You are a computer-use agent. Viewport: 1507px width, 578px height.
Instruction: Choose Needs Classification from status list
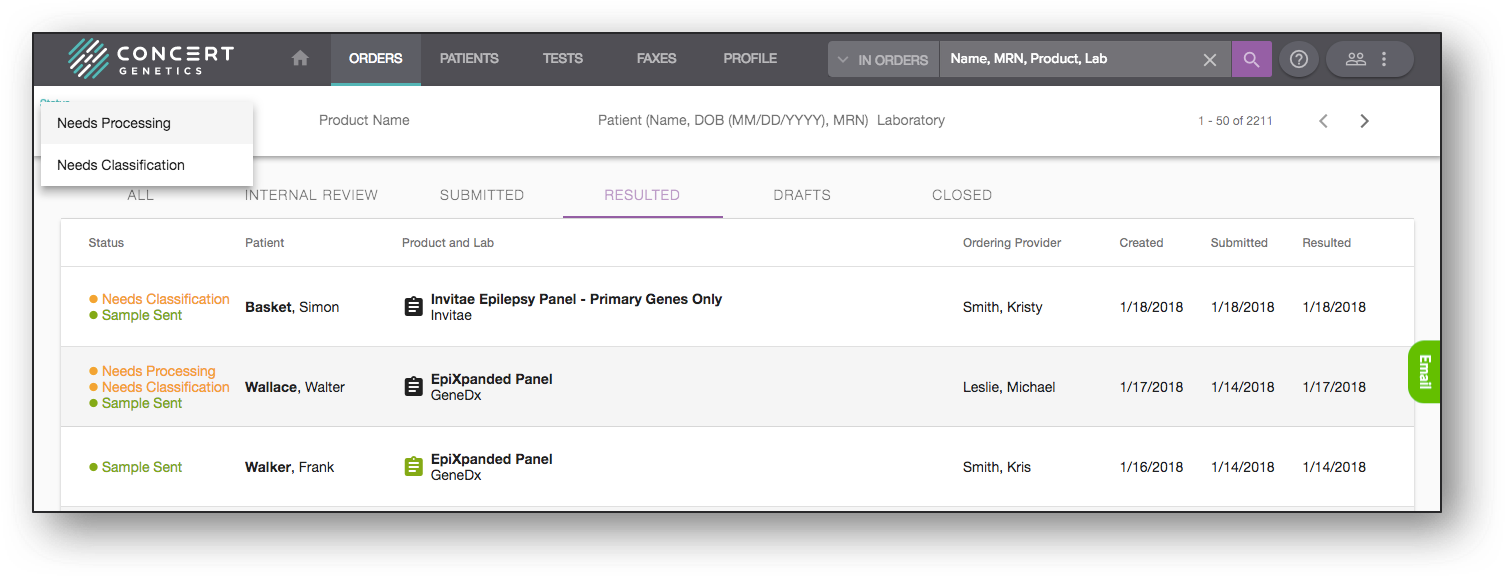click(121, 165)
